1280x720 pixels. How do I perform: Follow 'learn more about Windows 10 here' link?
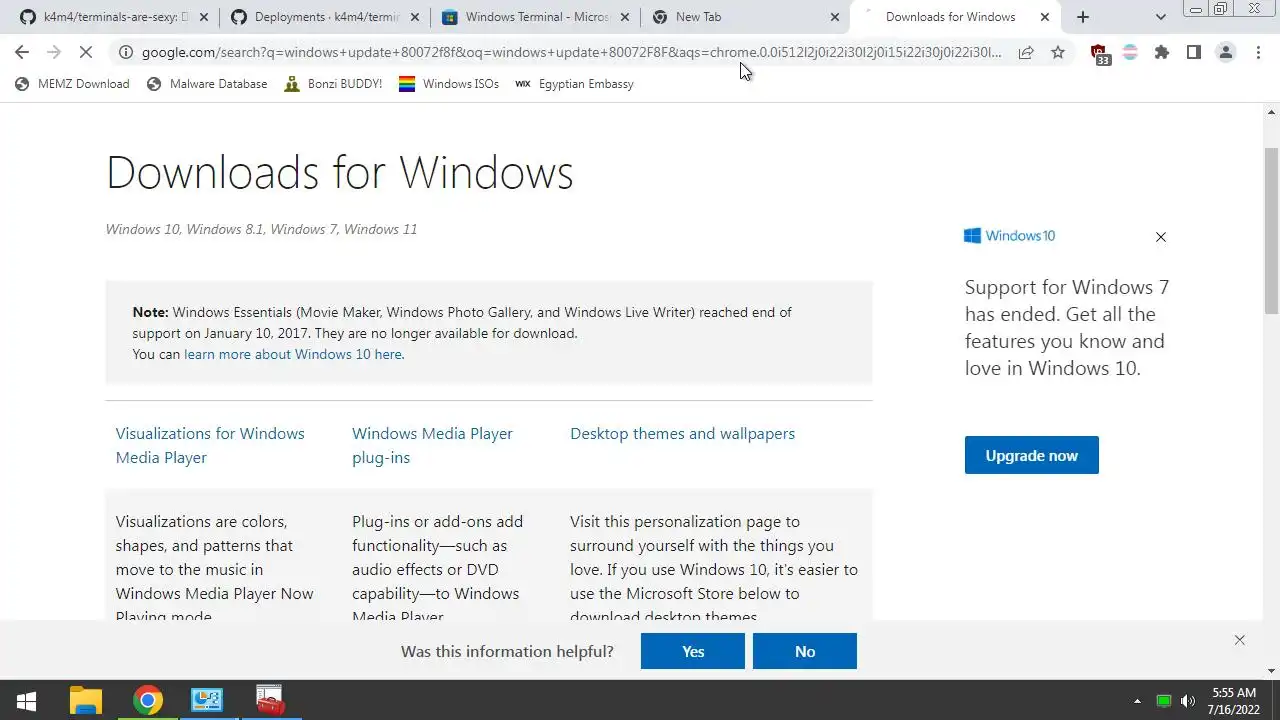(293, 354)
